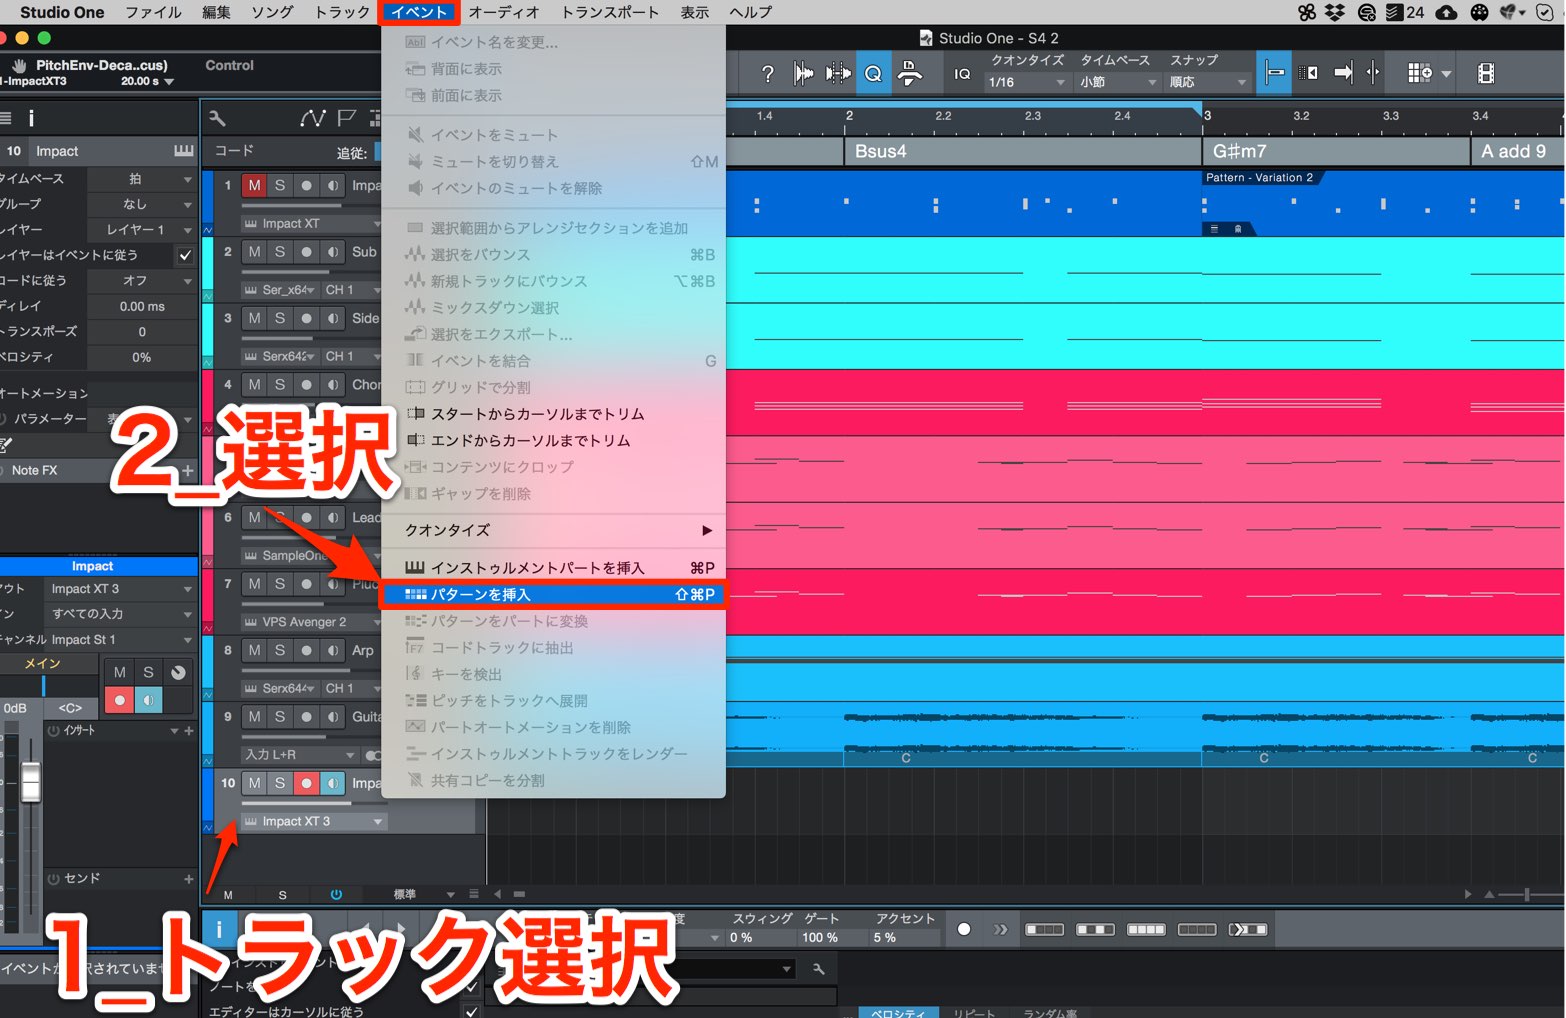Click the arrangement zoom slider at bottom right
The height and width of the screenshot is (1018, 1566).
click(x=1527, y=894)
